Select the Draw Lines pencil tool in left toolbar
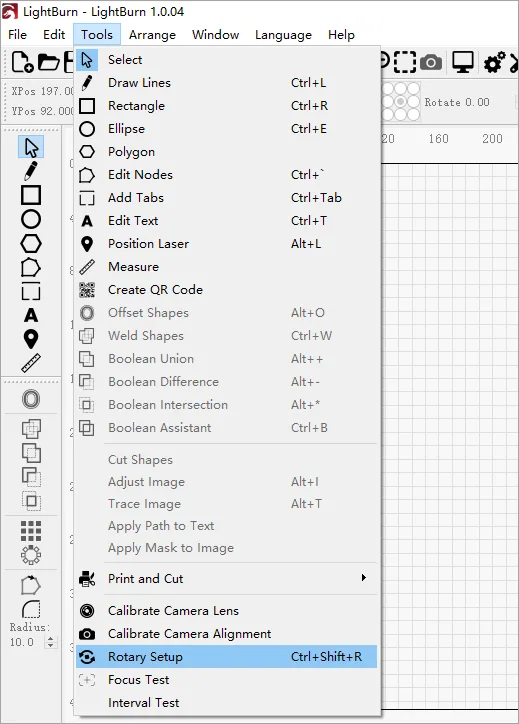This screenshot has width=519, height=724. pyautogui.click(x=31, y=171)
